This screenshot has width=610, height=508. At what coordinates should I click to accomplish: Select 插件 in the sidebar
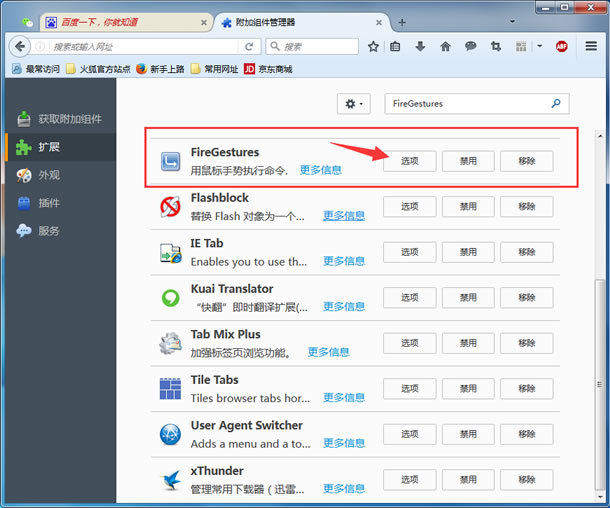[48, 203]
